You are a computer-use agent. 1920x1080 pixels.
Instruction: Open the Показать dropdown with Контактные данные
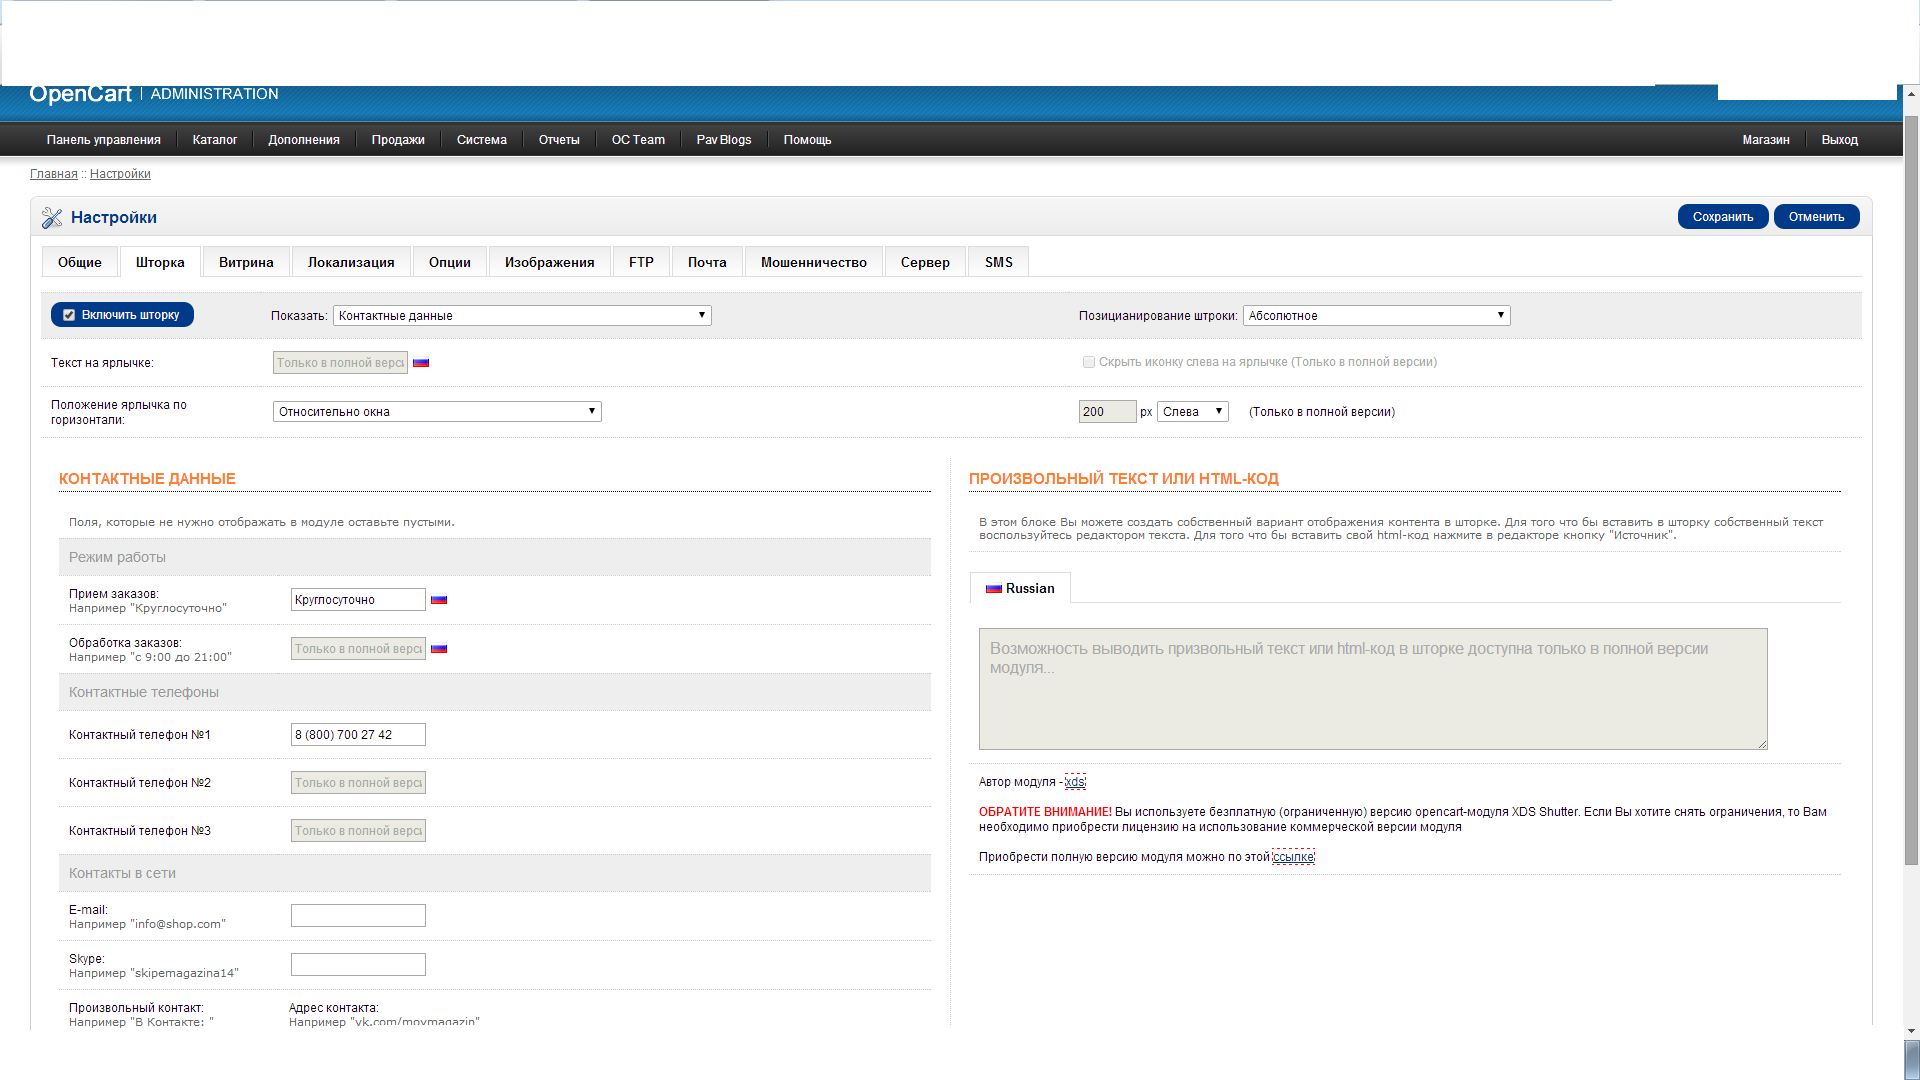tap(521, 316)
